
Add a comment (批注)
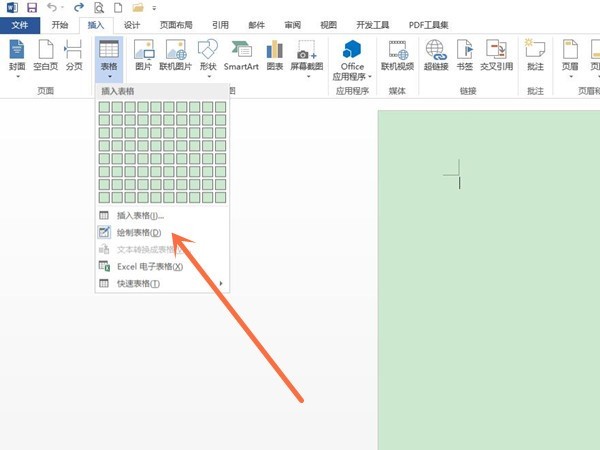[x=535, y=55]
